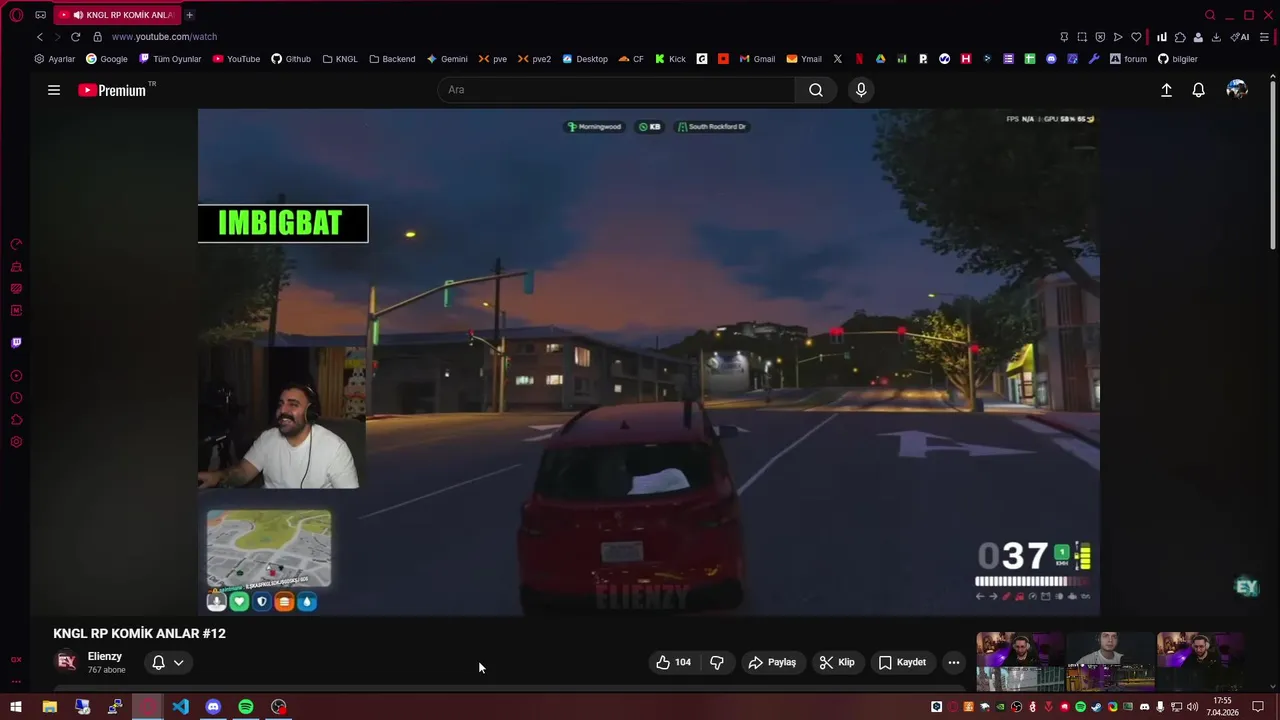Open the Elienzy channel name link
Screen dimensions: 1280x720
(105, 656)
